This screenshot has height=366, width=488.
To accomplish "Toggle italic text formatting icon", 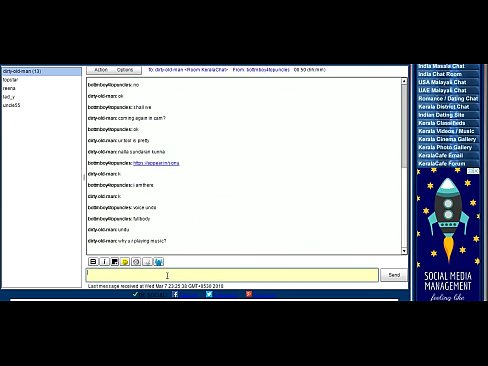I will tap(104, 262).
